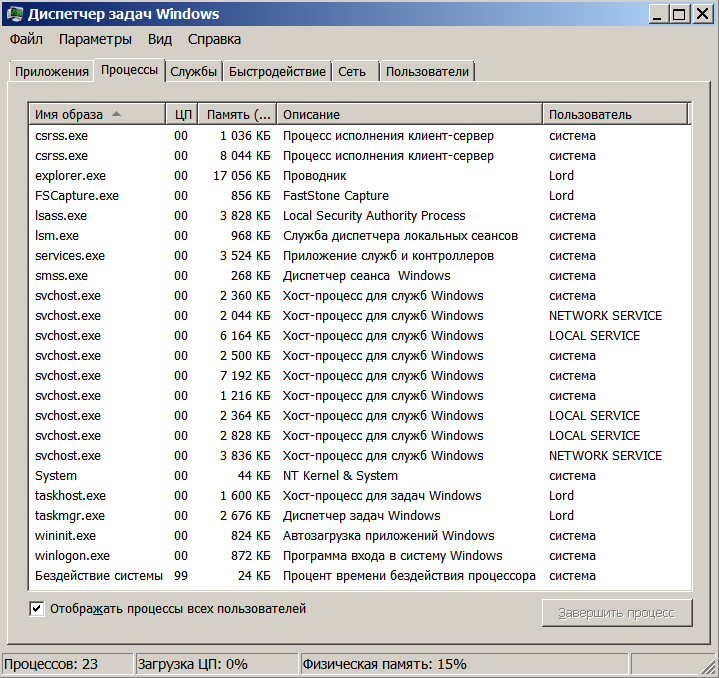Image resolution: width=719 pixels, height=678 pixels.
Task: Select the wininit.exe process row
Action: [x=360, y=536]
